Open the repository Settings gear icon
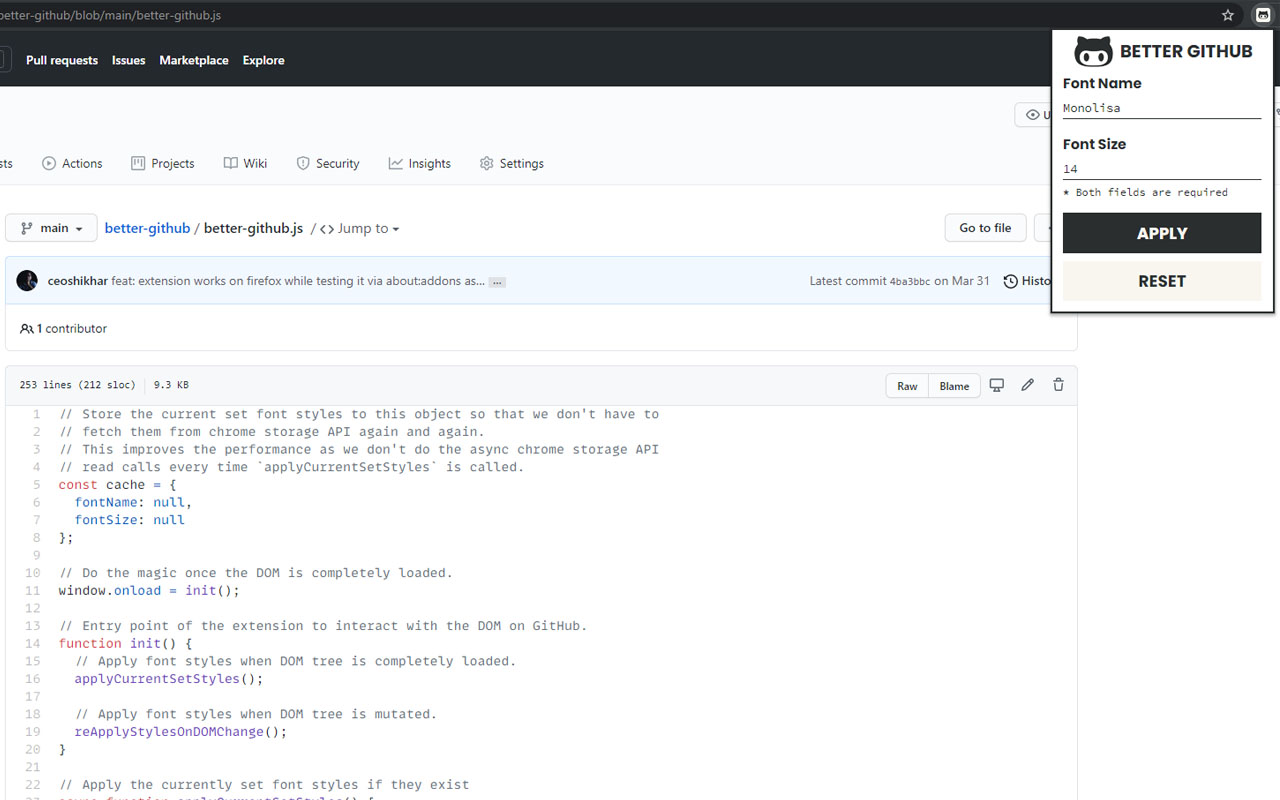The width and height of the screenshot is (1280, 800). (x=486, y=163)
